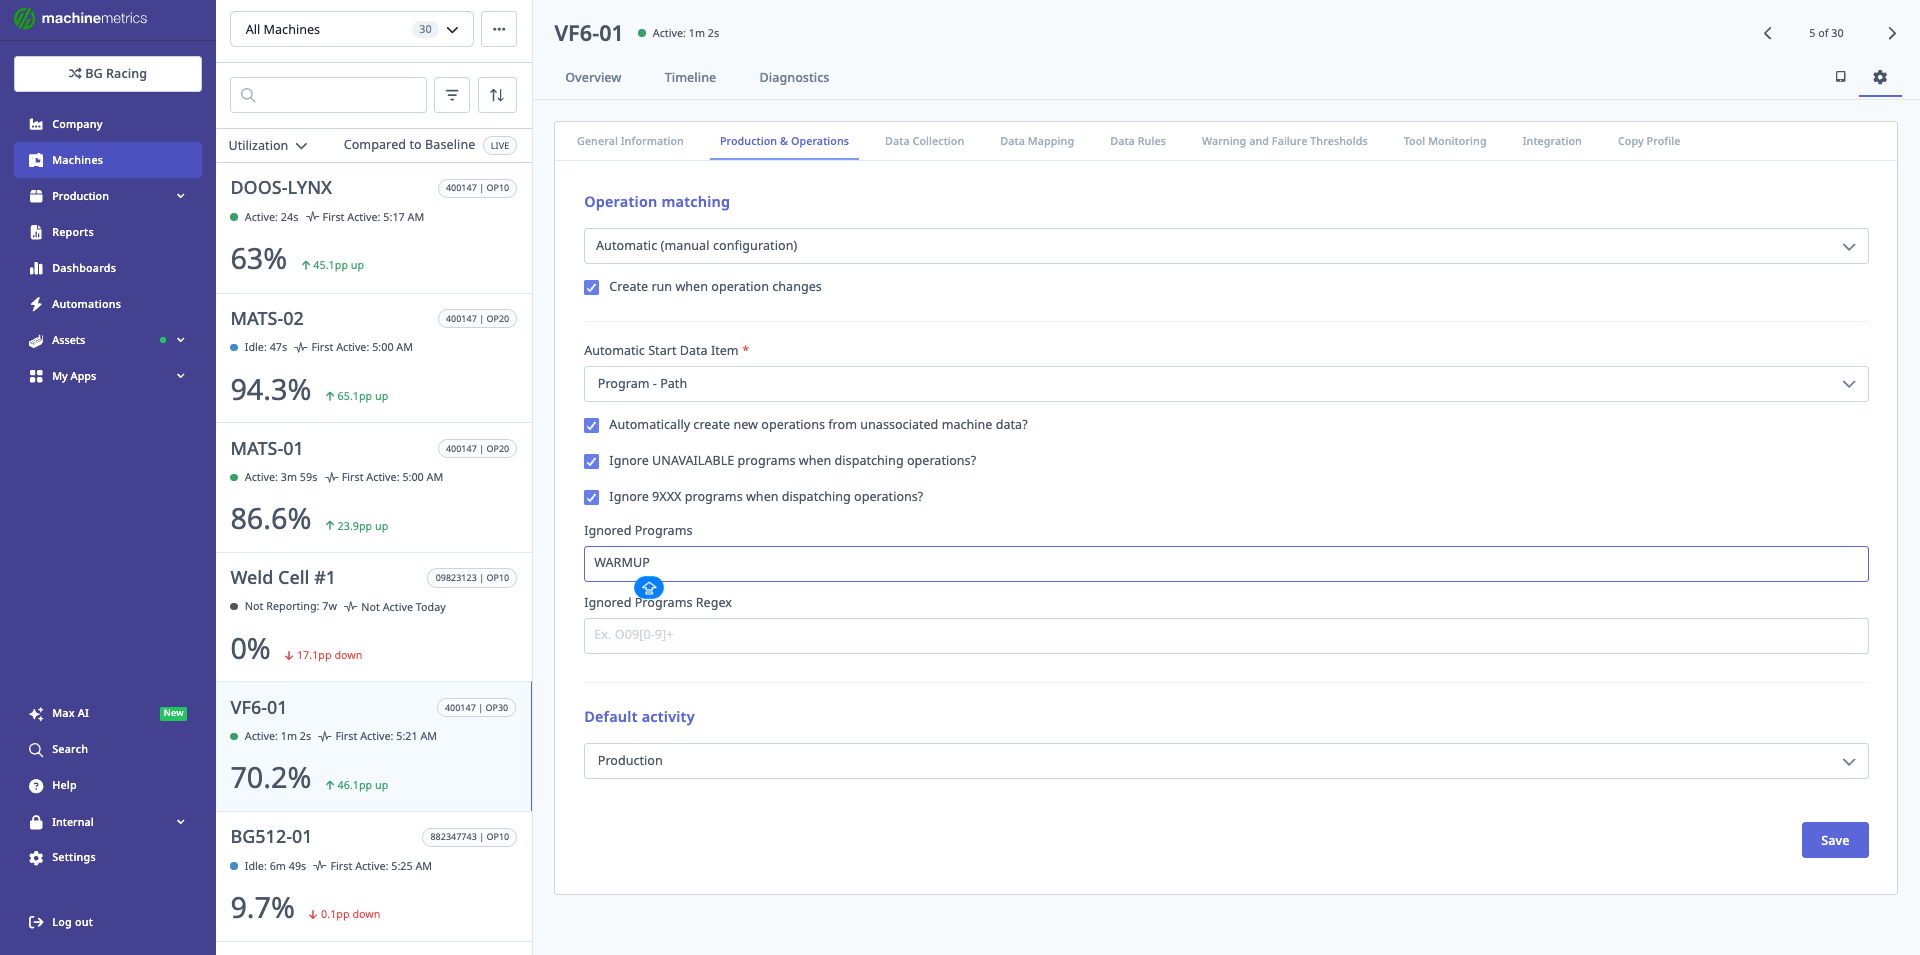Open the Default activity Production dropdown
The width and height of the screenshot is (1920, 955).
[1225, 761]
